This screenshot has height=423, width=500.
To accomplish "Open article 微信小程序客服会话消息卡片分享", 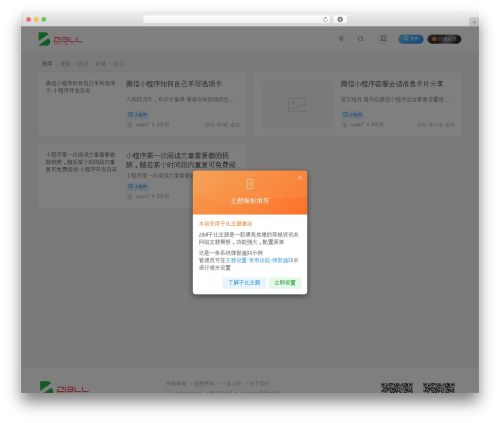I will [392, 84].
